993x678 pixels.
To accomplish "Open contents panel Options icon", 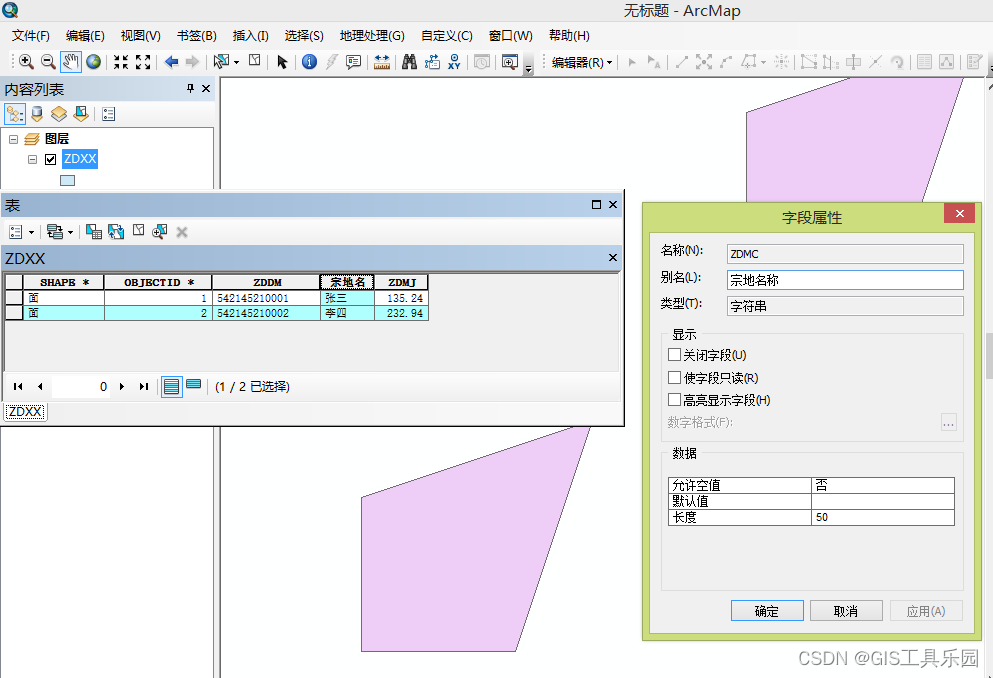I will pyautogui.click(x=108, y=114).
